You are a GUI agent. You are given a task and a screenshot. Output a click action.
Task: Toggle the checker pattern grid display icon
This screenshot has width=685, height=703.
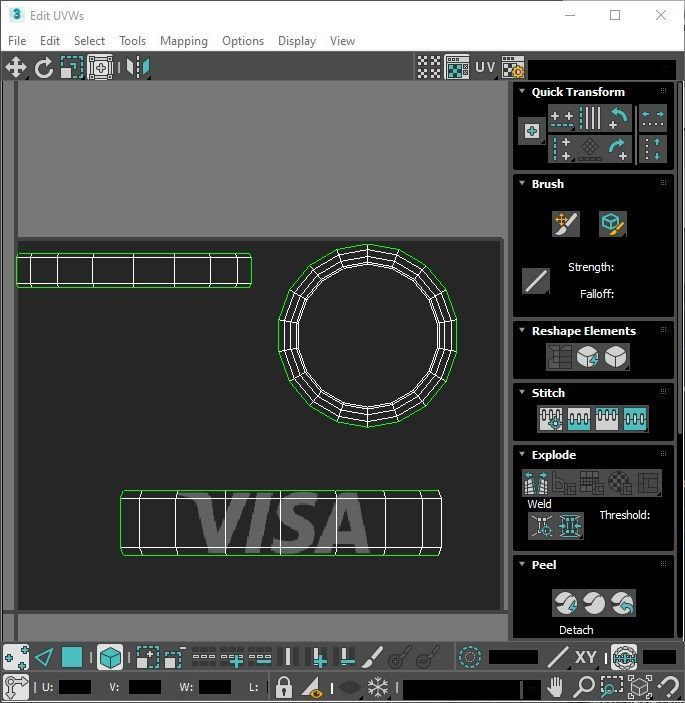coord(429,68)
